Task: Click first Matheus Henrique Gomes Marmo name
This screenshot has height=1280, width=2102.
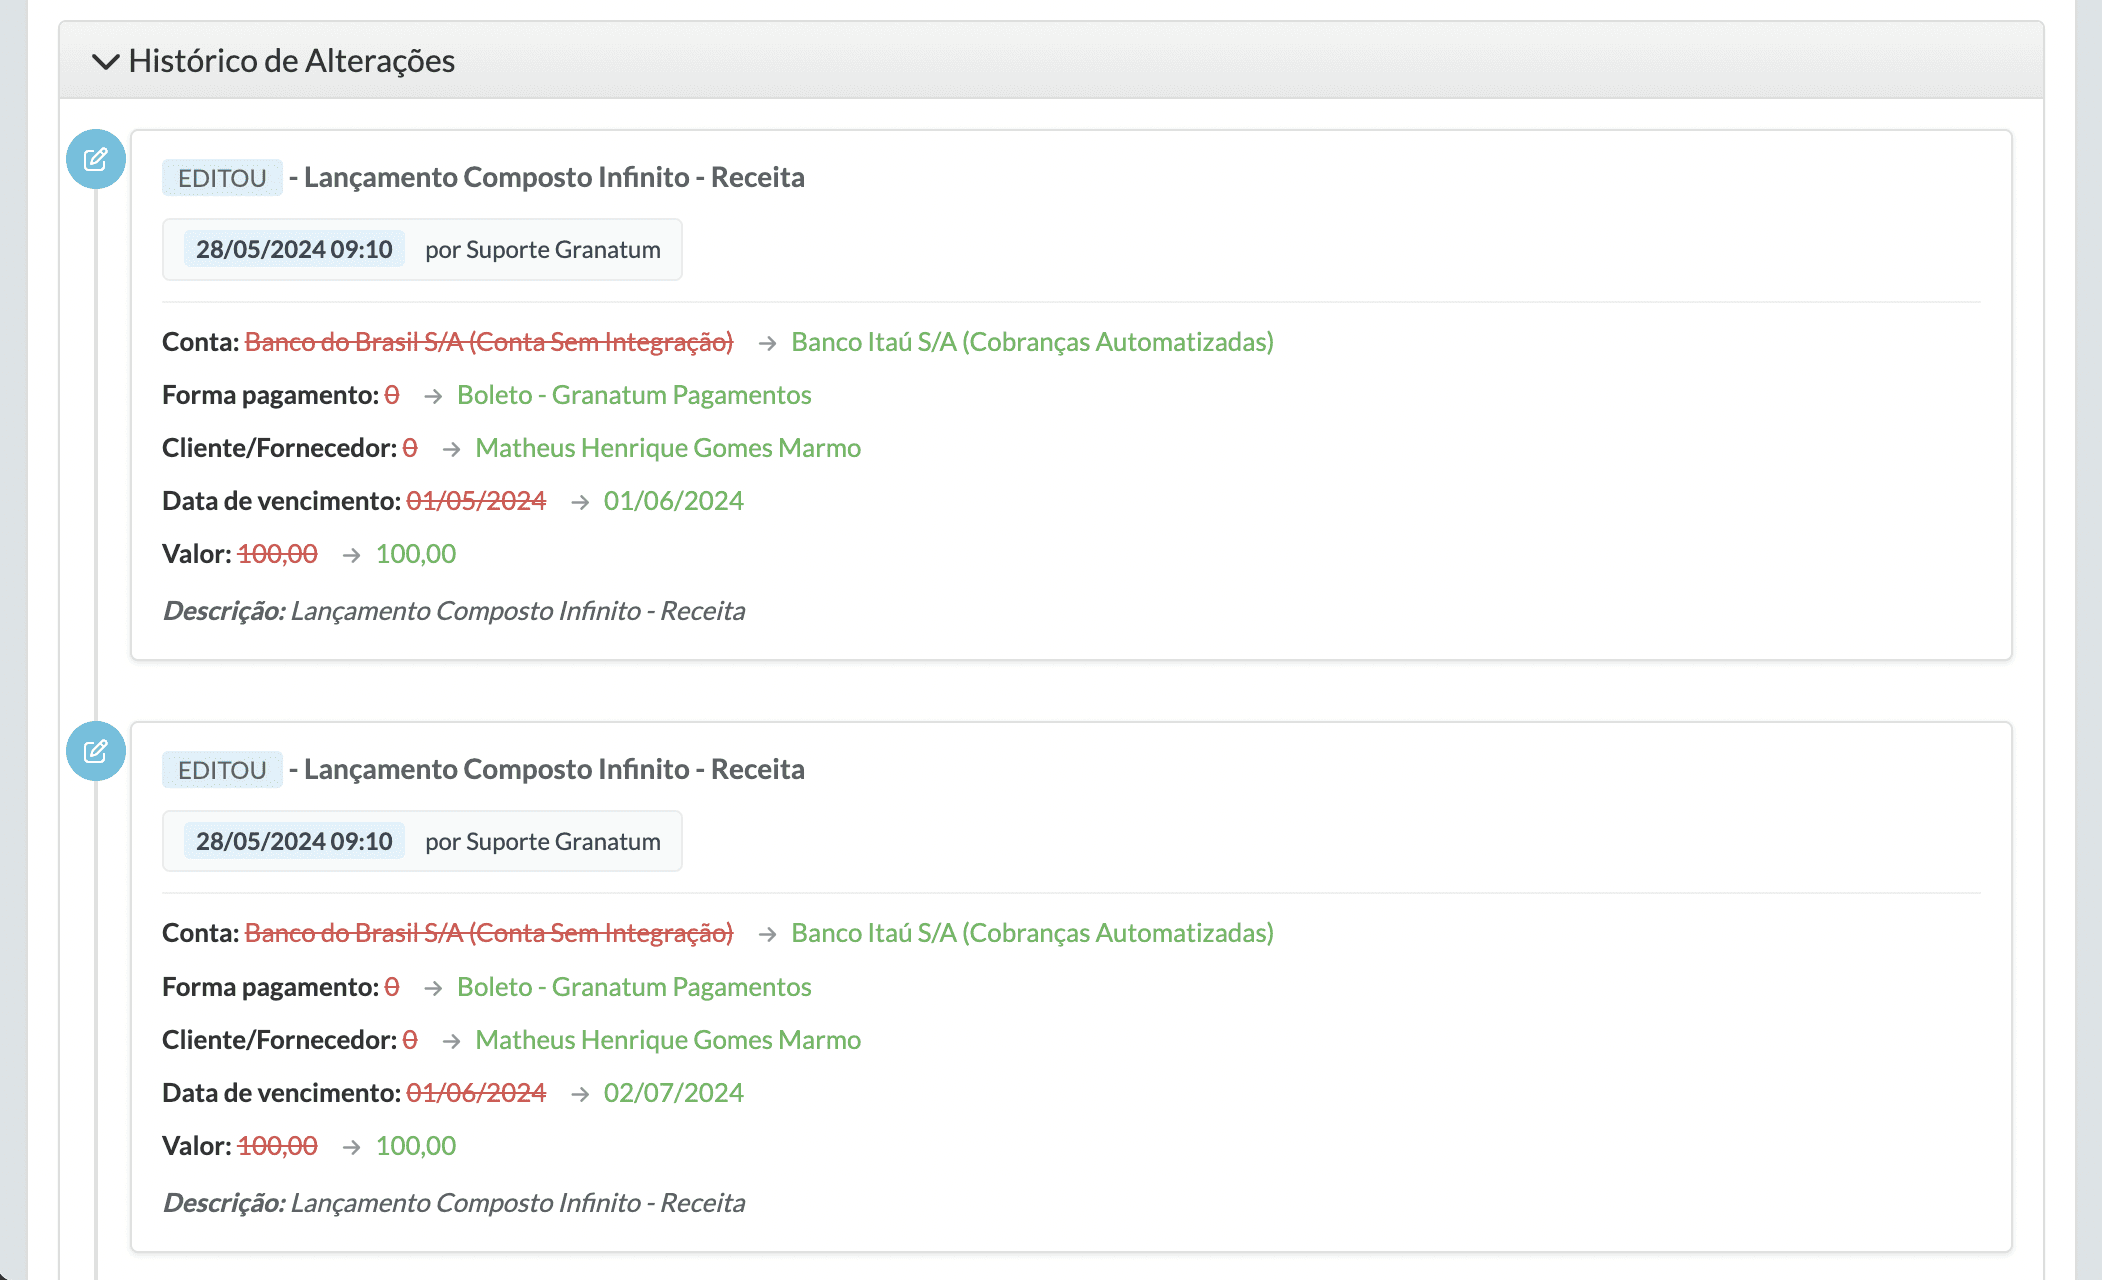Action: 668,448
